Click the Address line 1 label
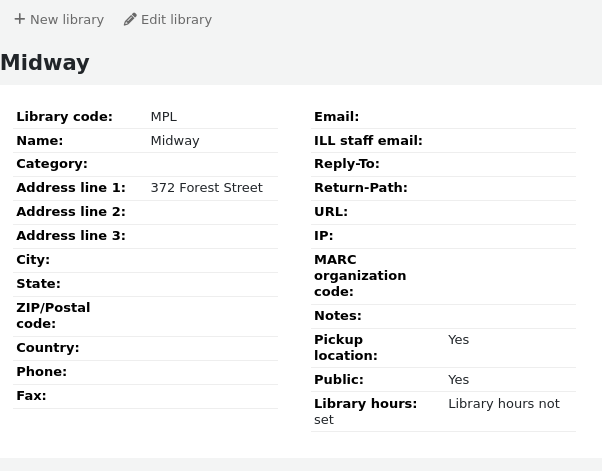Viewport: 602px width, 471px height. point(71,188)
